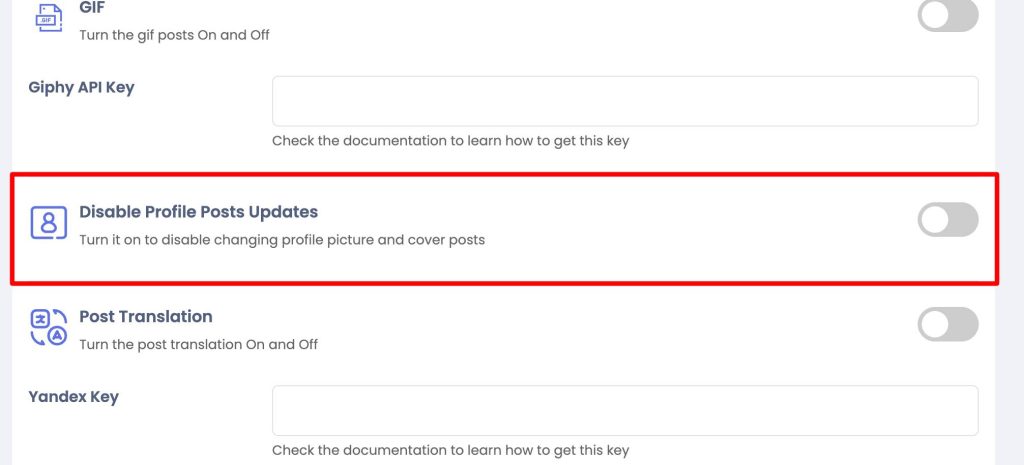Select the GIF setting heading

tap(92, 8)
